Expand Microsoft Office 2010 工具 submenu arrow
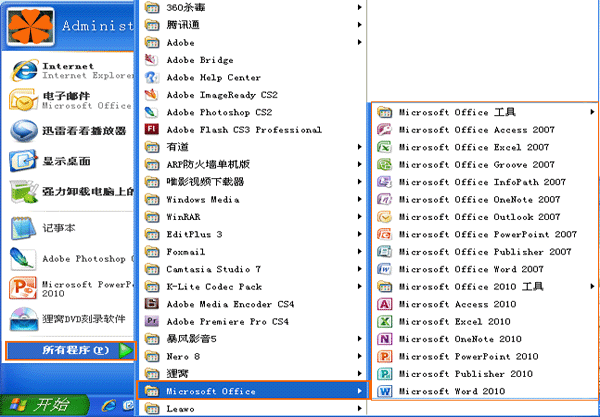Viewport: 600px width, 417px height. (592, 286)
